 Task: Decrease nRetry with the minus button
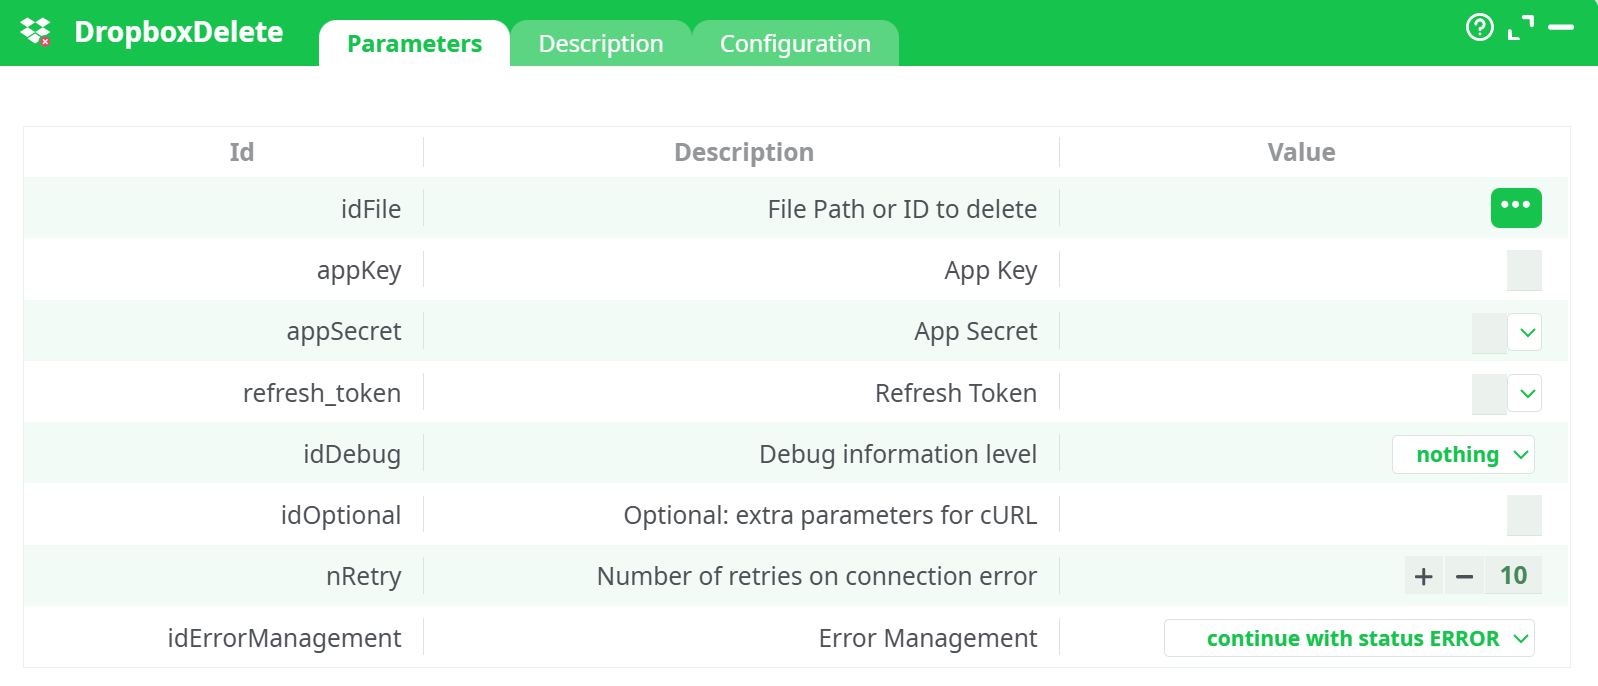point(1465,576)
